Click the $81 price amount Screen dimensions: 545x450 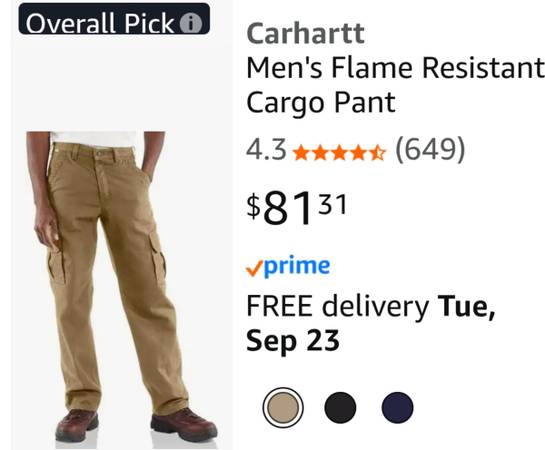[x=296, y=207]
